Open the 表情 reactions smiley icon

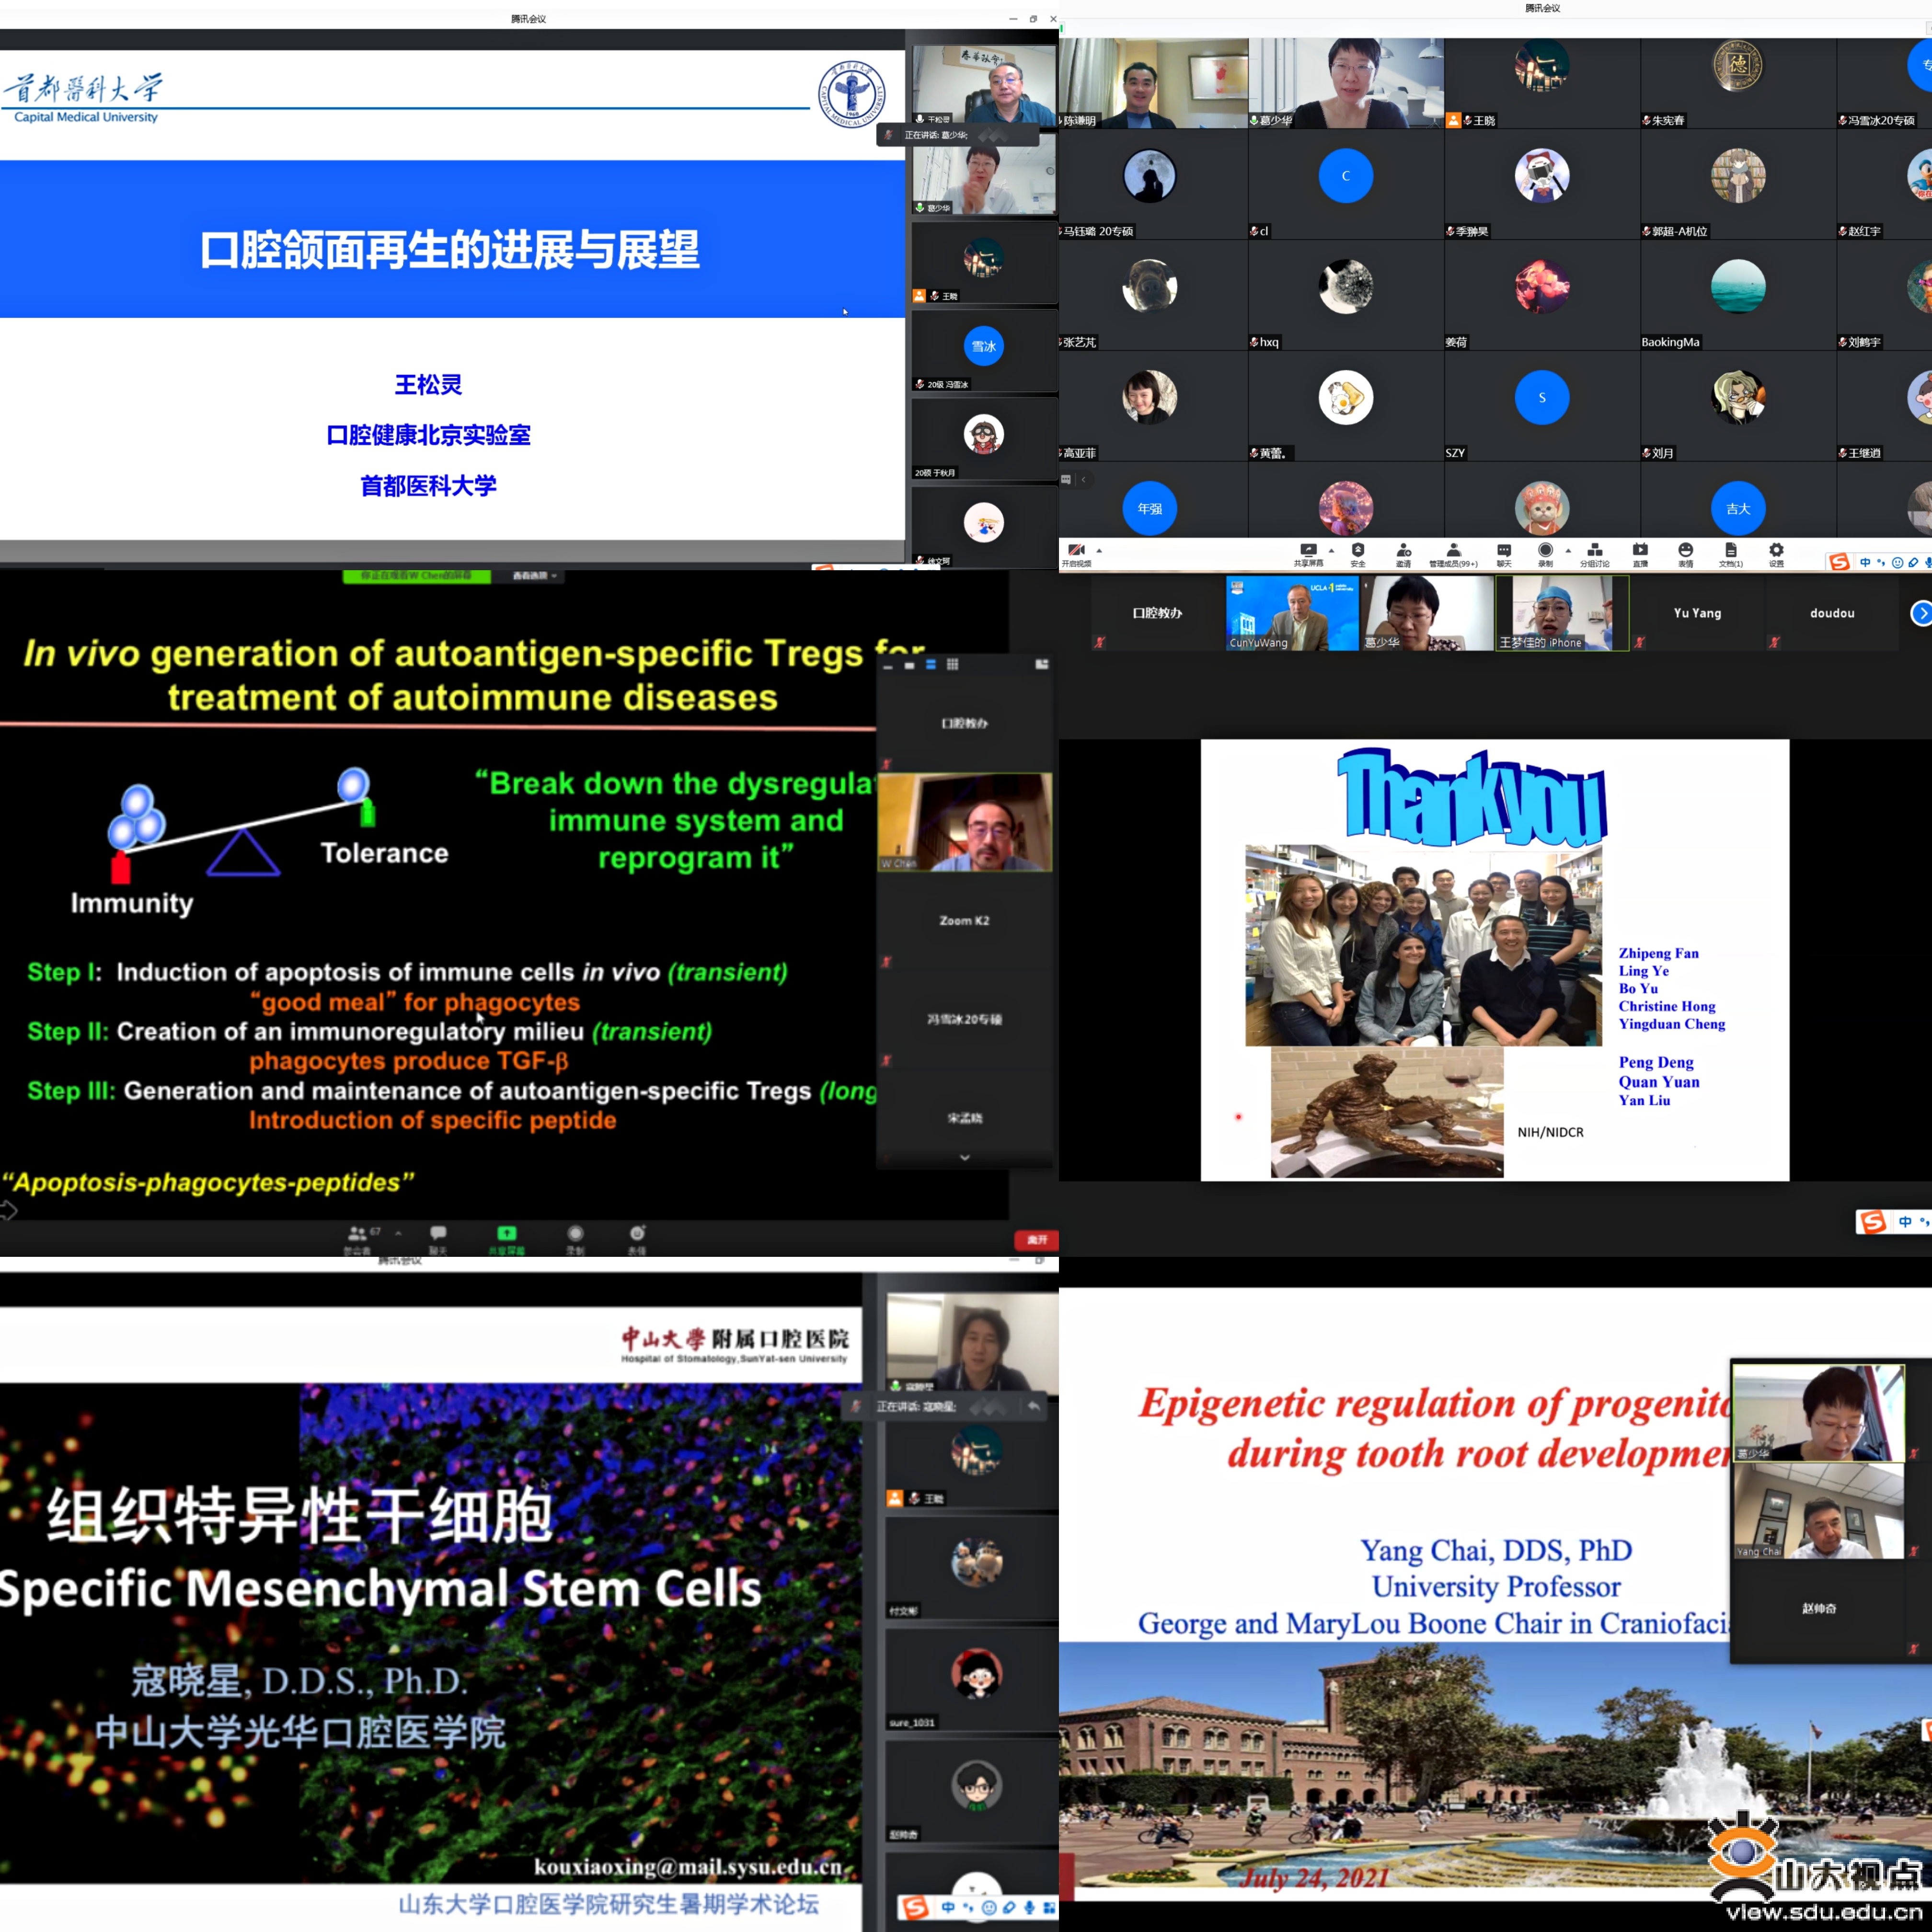click(1686, 551)
